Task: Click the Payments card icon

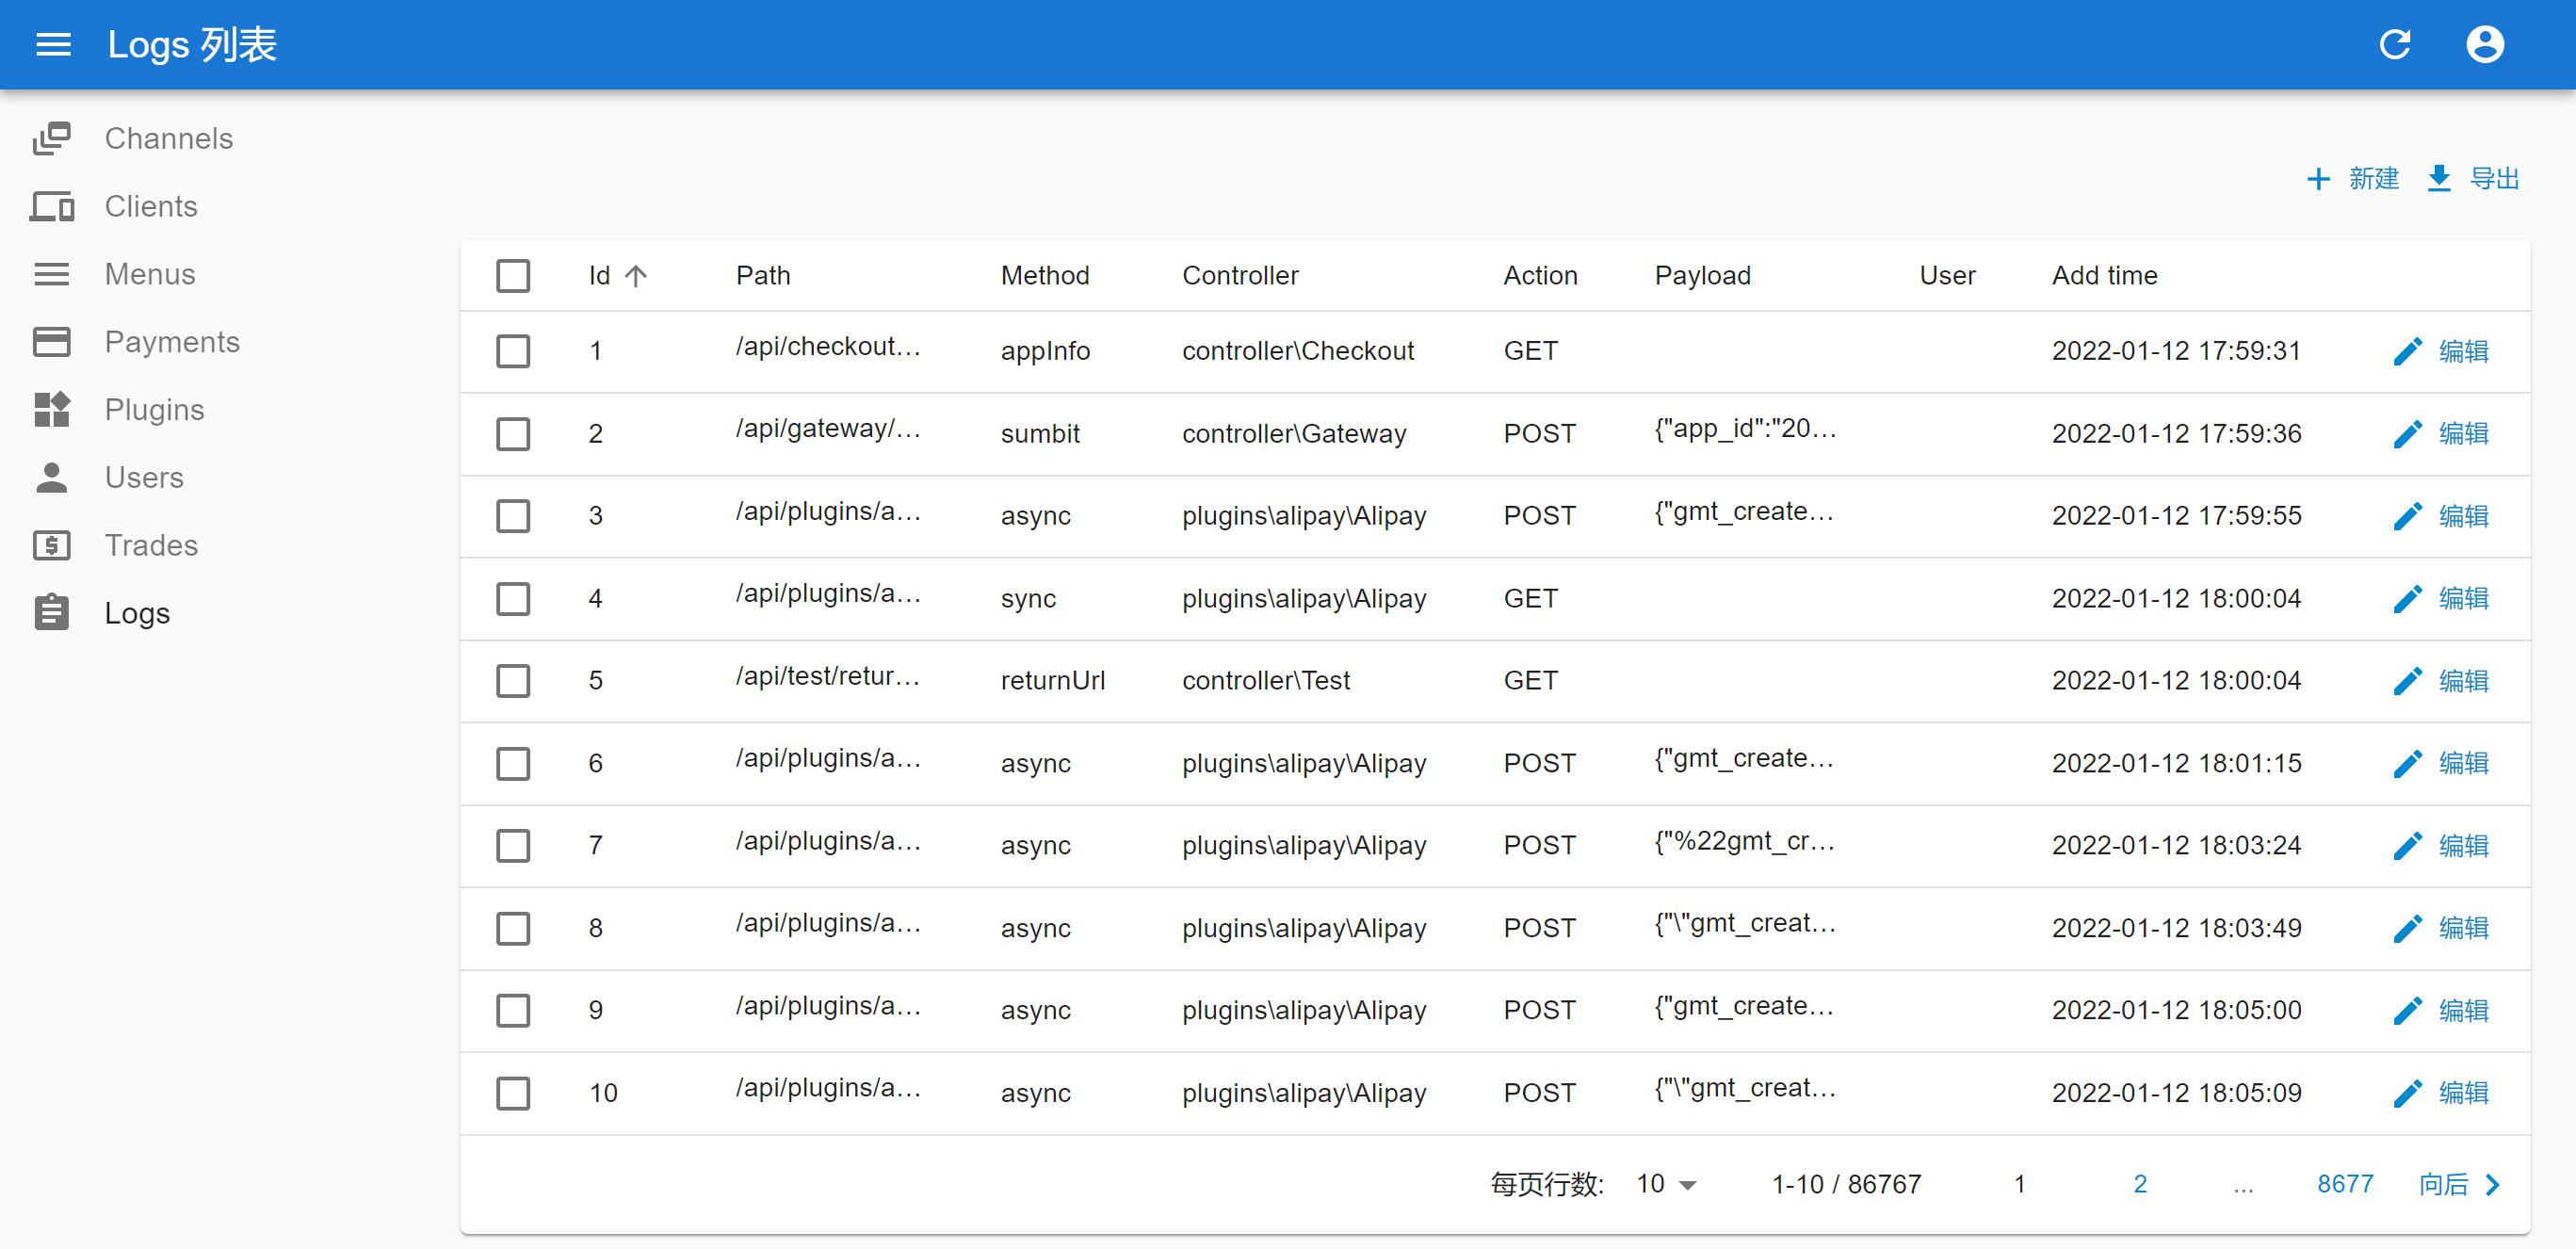Action: pos(53,341)
